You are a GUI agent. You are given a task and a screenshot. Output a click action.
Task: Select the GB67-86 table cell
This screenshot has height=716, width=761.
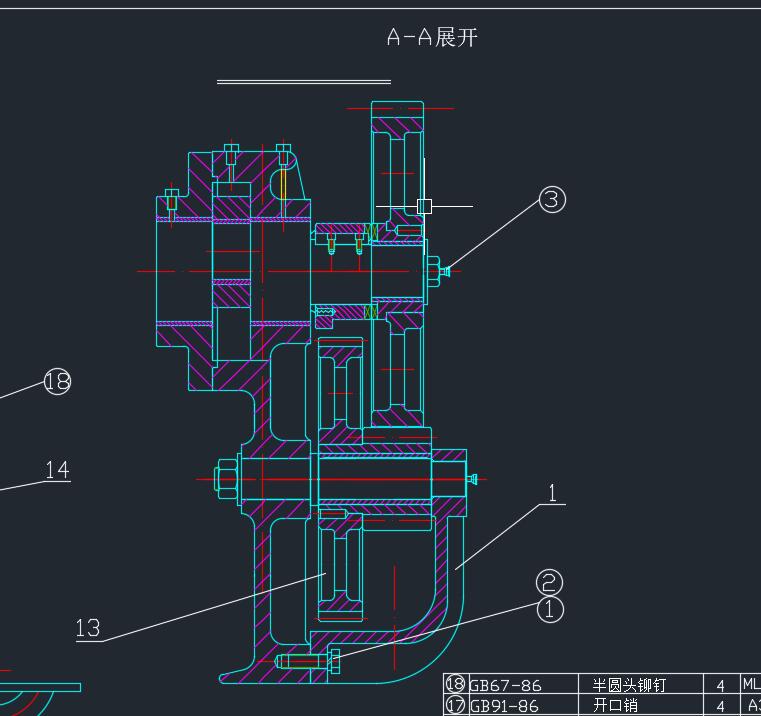[506, 686]
